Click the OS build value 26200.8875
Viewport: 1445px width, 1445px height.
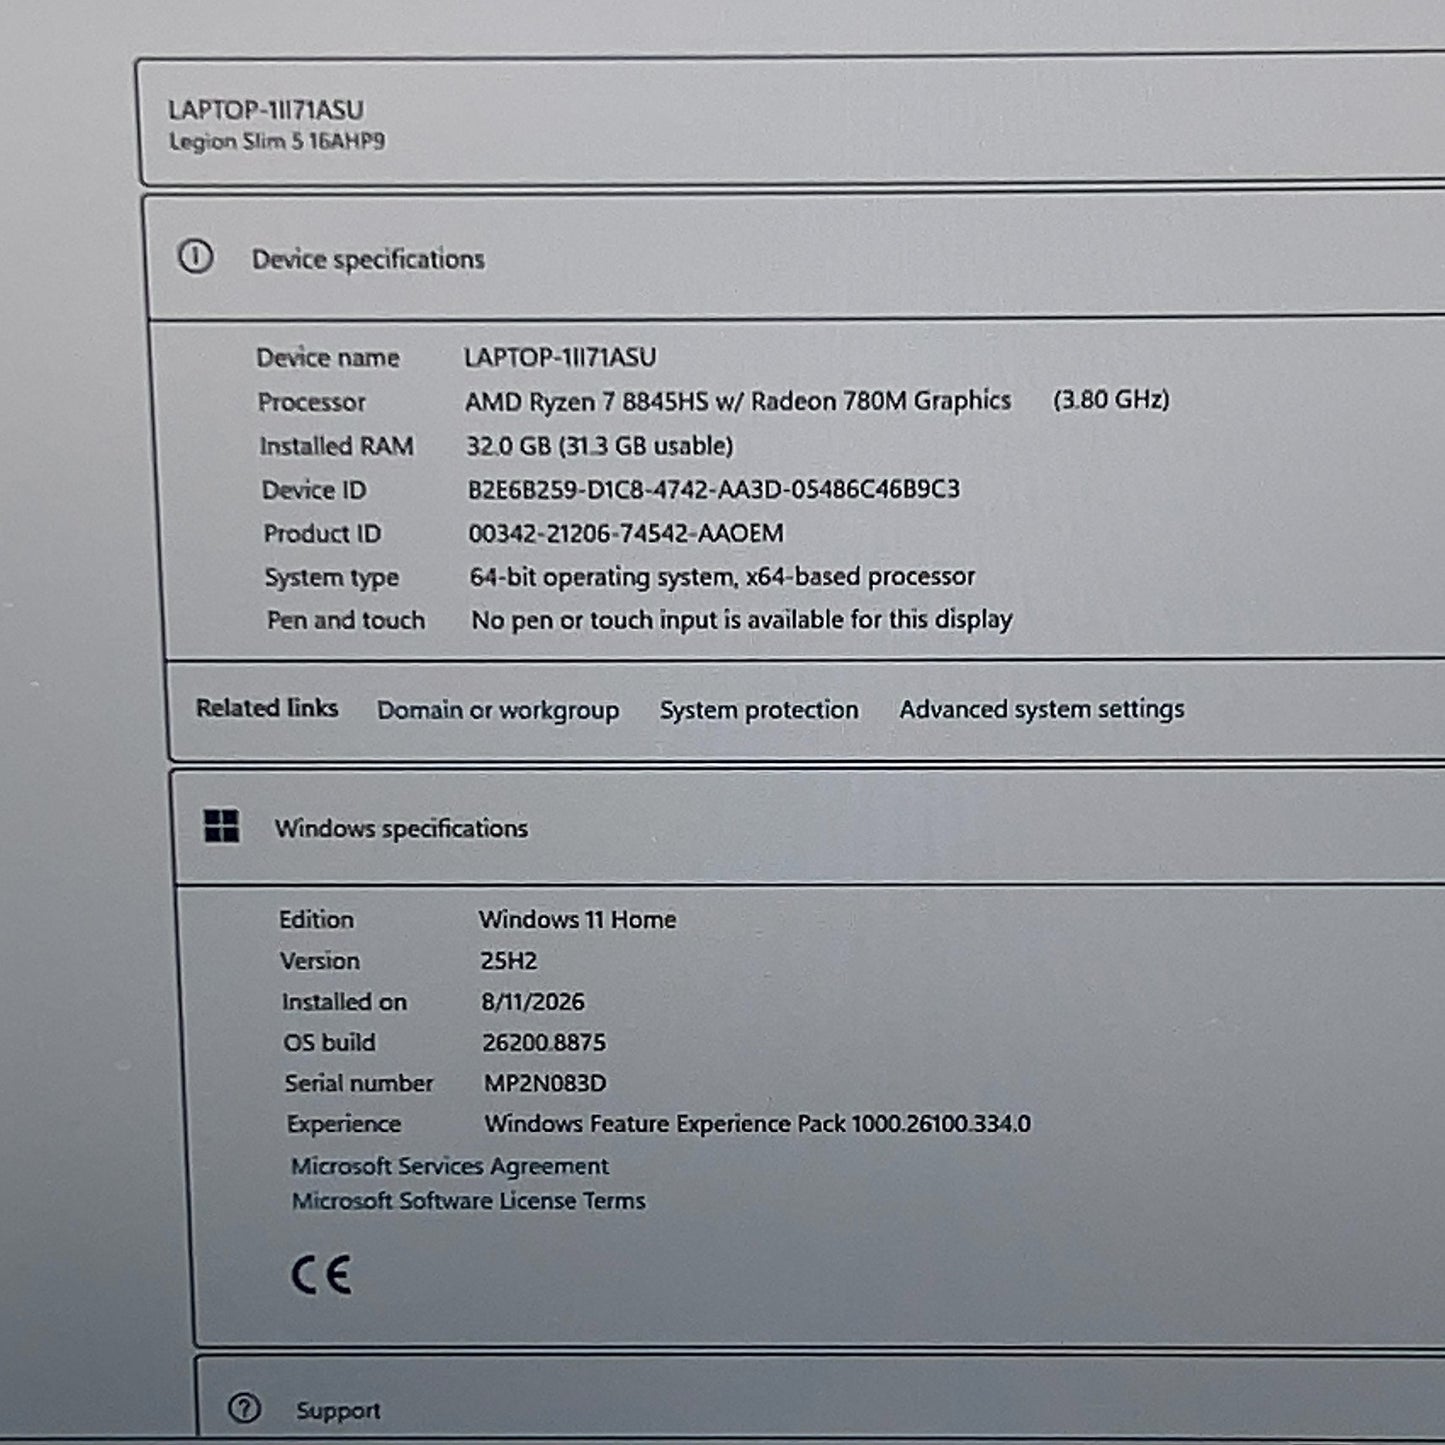[544, 1043]
